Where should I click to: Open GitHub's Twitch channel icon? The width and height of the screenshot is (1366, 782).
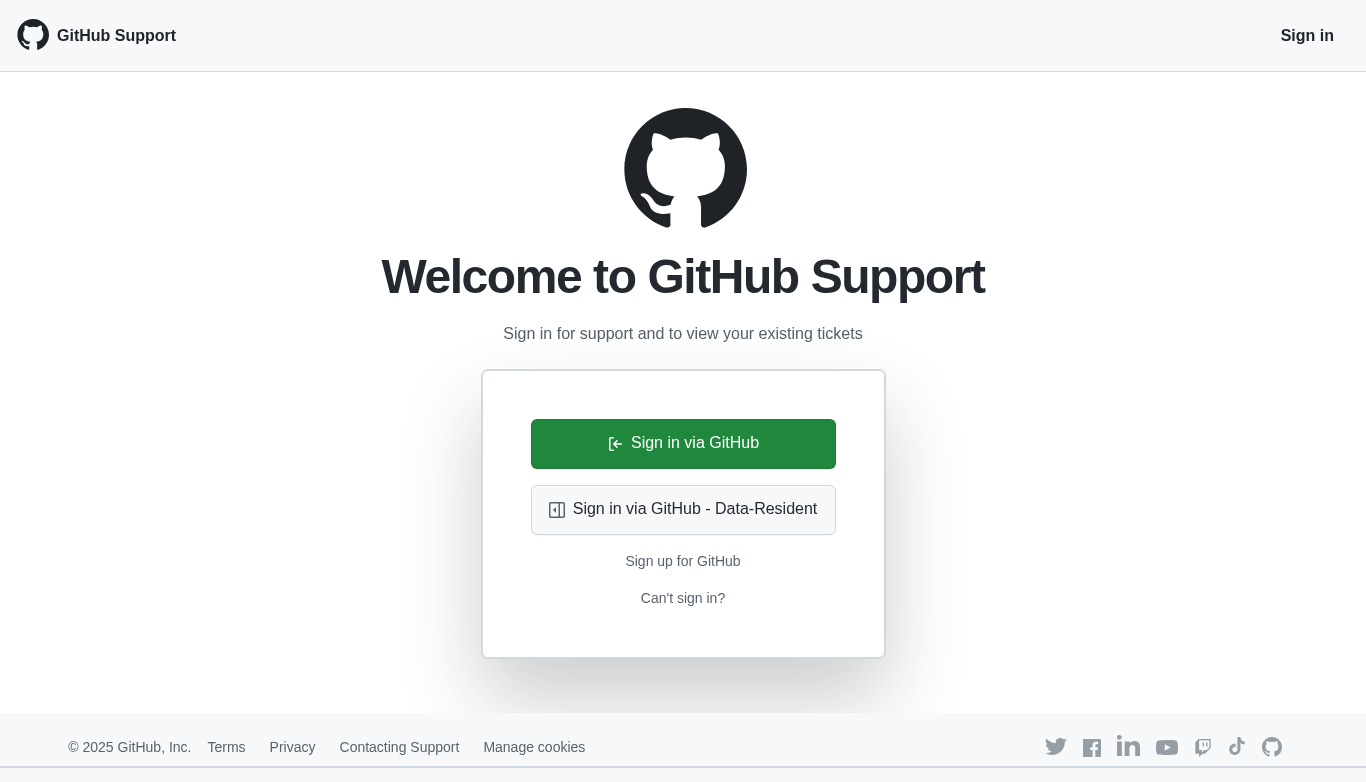[1203, 747]
